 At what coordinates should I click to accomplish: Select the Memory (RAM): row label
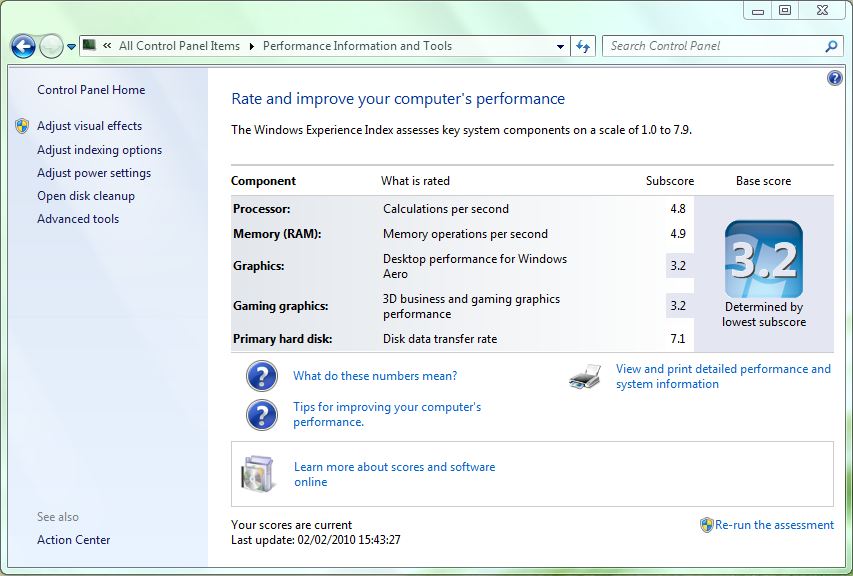(277, 234)
